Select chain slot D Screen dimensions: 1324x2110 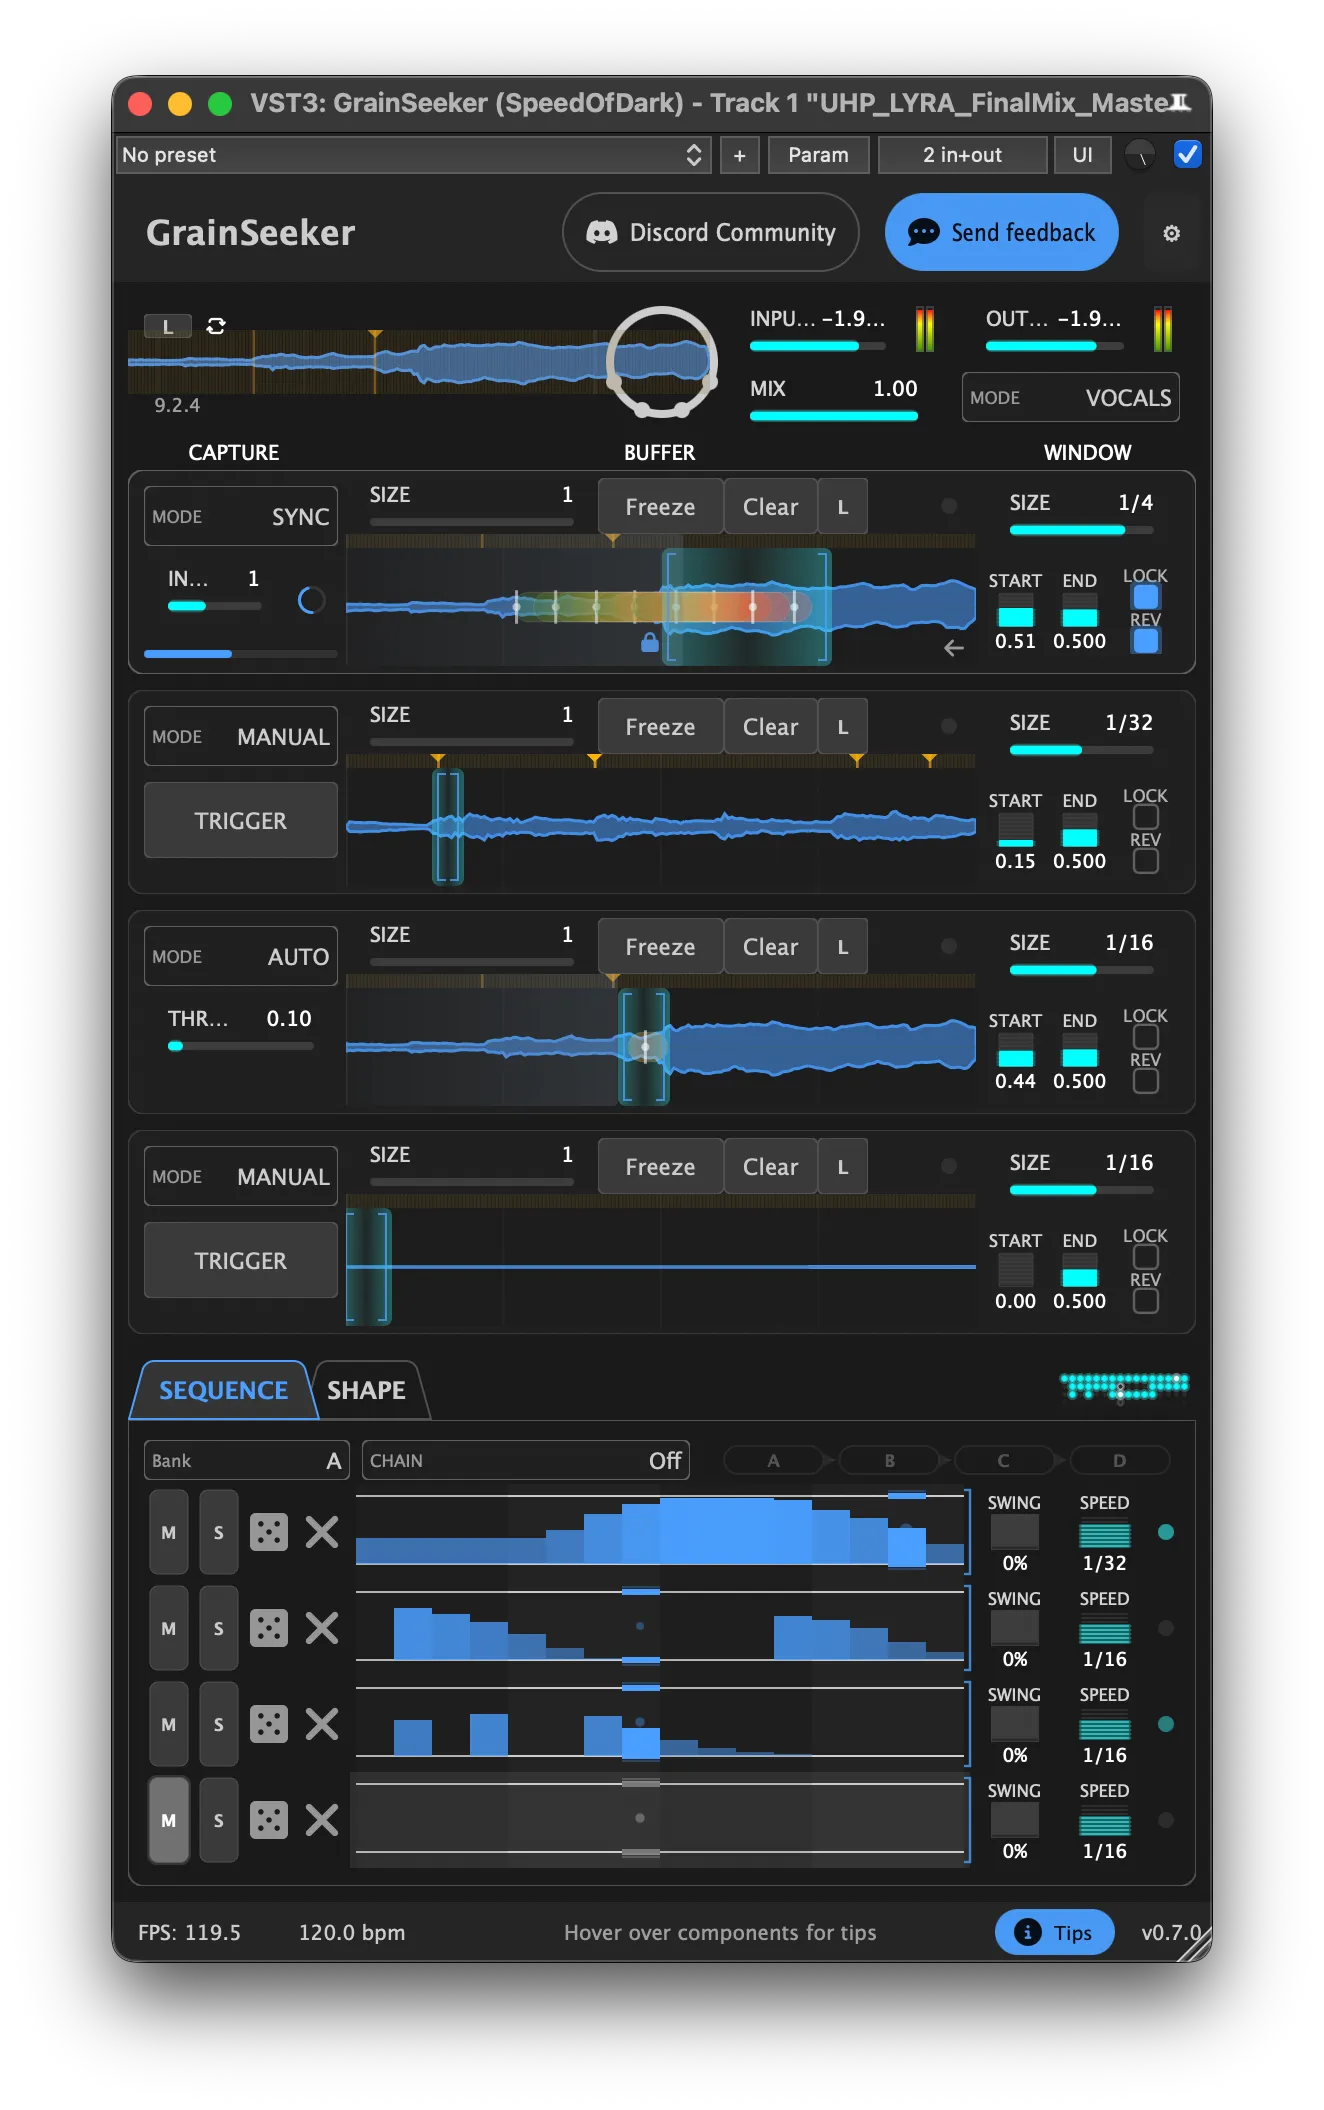(x=1120, y=1460)
